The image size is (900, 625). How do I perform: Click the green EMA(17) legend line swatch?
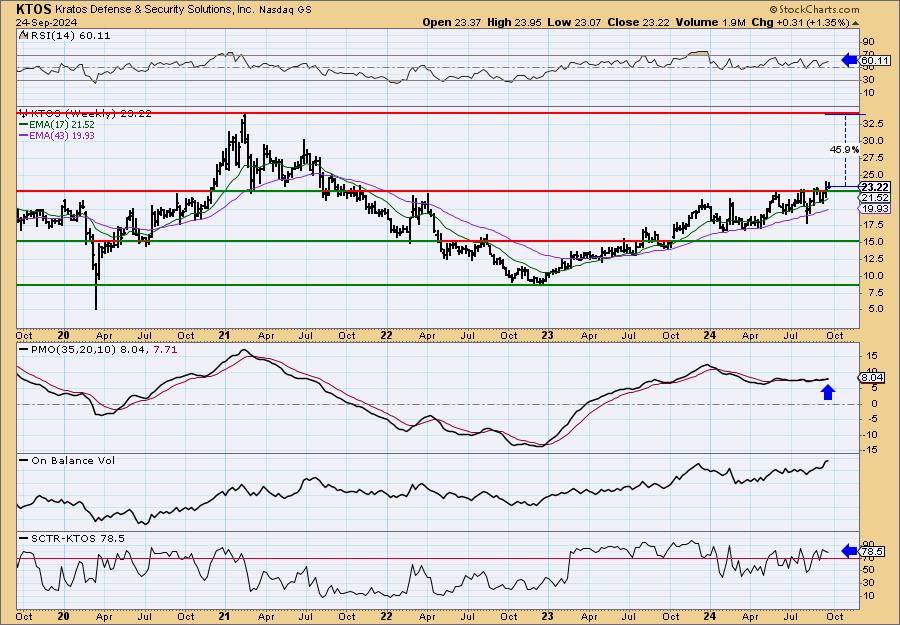coord(23,125)
